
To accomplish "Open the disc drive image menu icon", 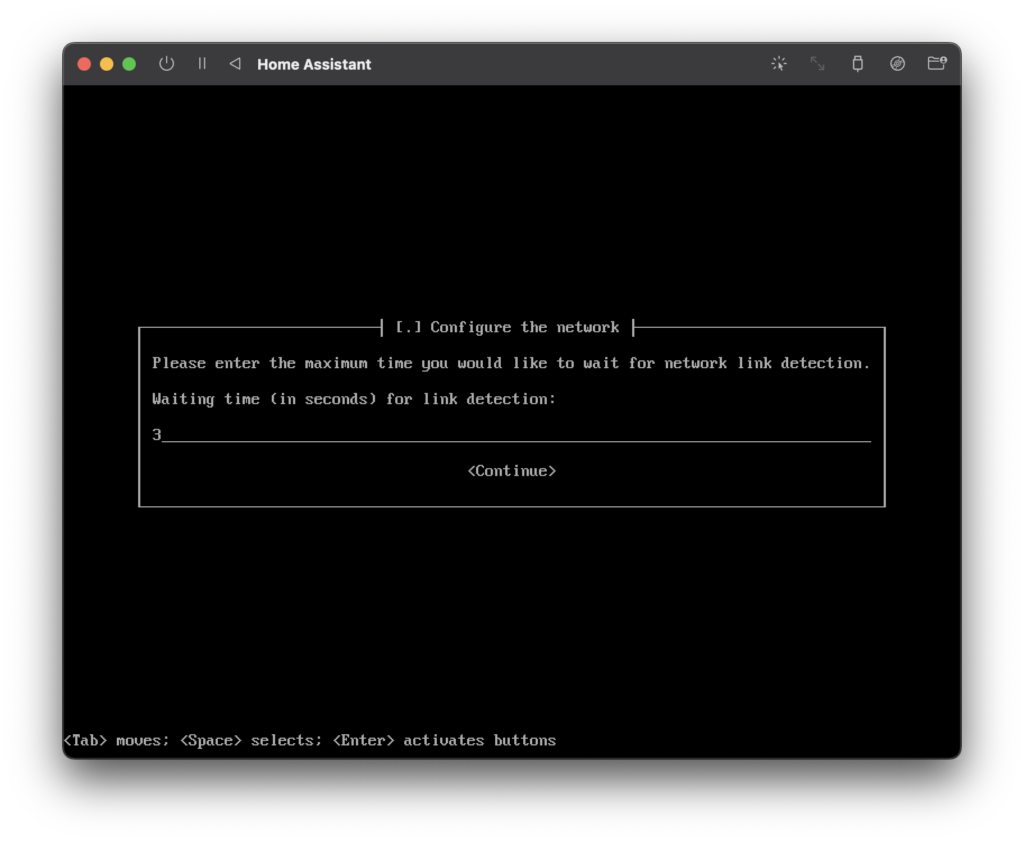I will pyautogui.click(x=897, y=63).
